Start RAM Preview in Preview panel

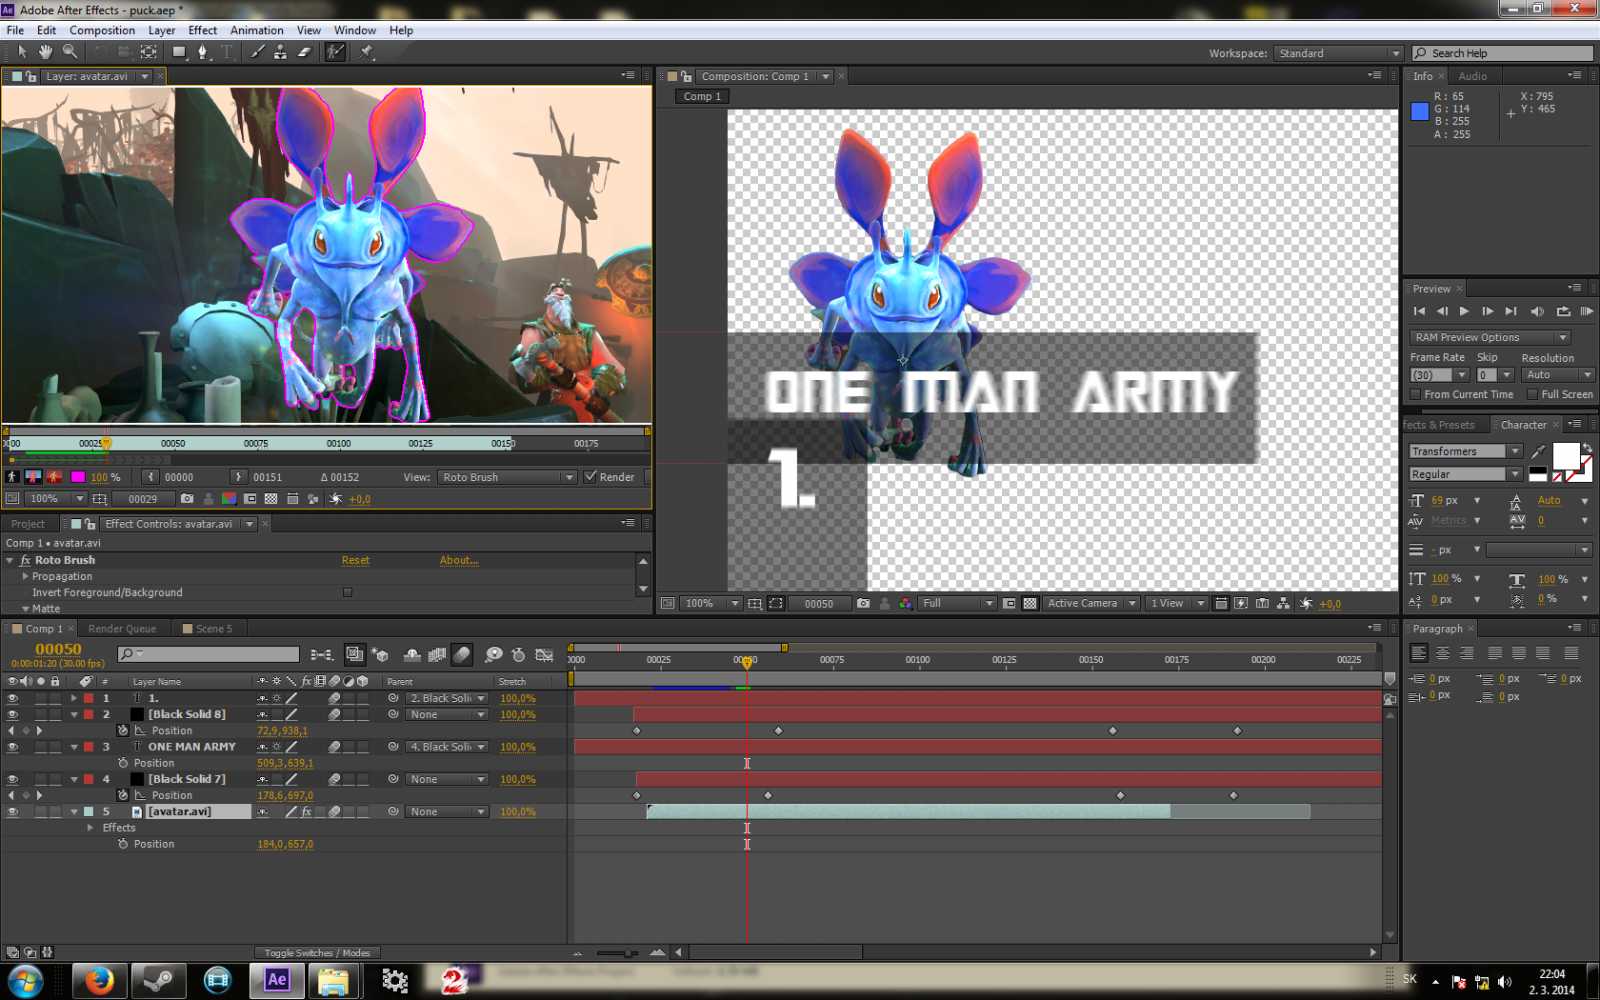pos(1586,312)
